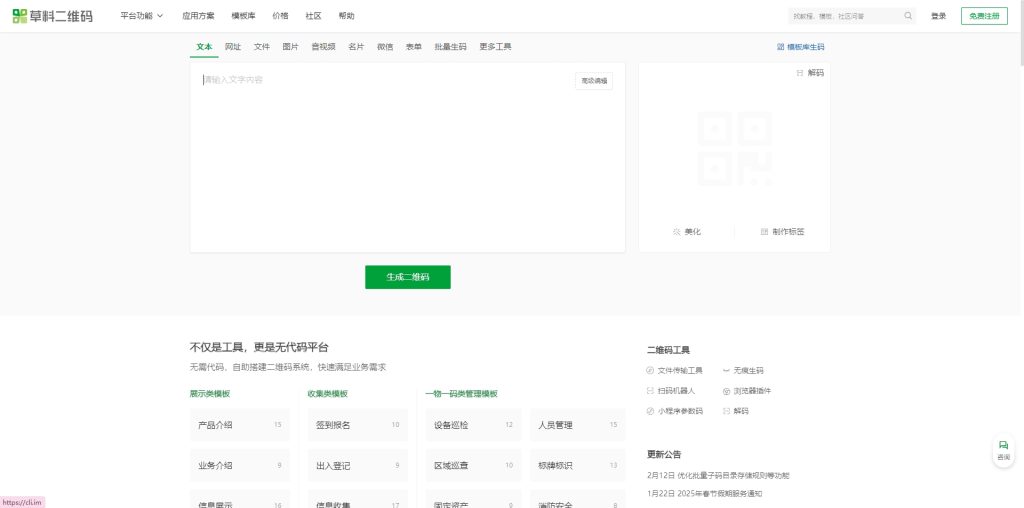The height and width of the screenshot is (508, 1024).
Task: Click the 扫码机器人 icon
Action: (650, 390)
